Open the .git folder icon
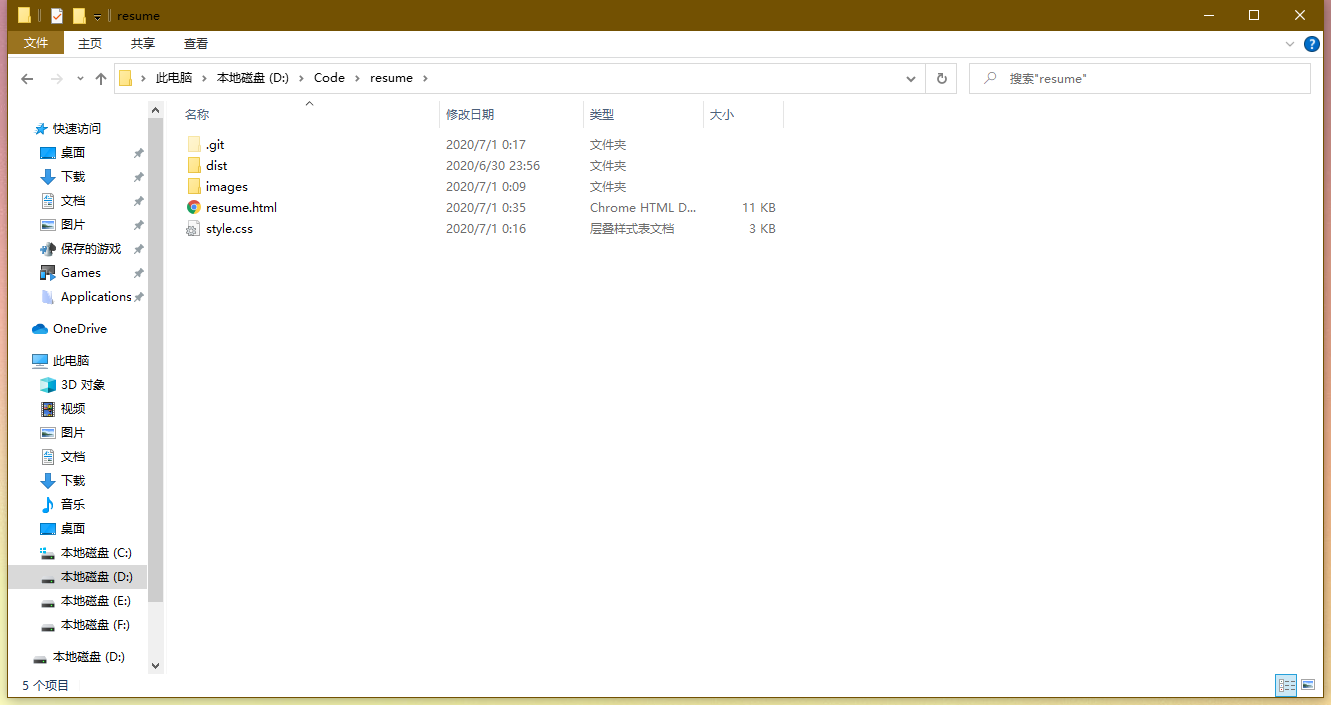 click(194, 145)
